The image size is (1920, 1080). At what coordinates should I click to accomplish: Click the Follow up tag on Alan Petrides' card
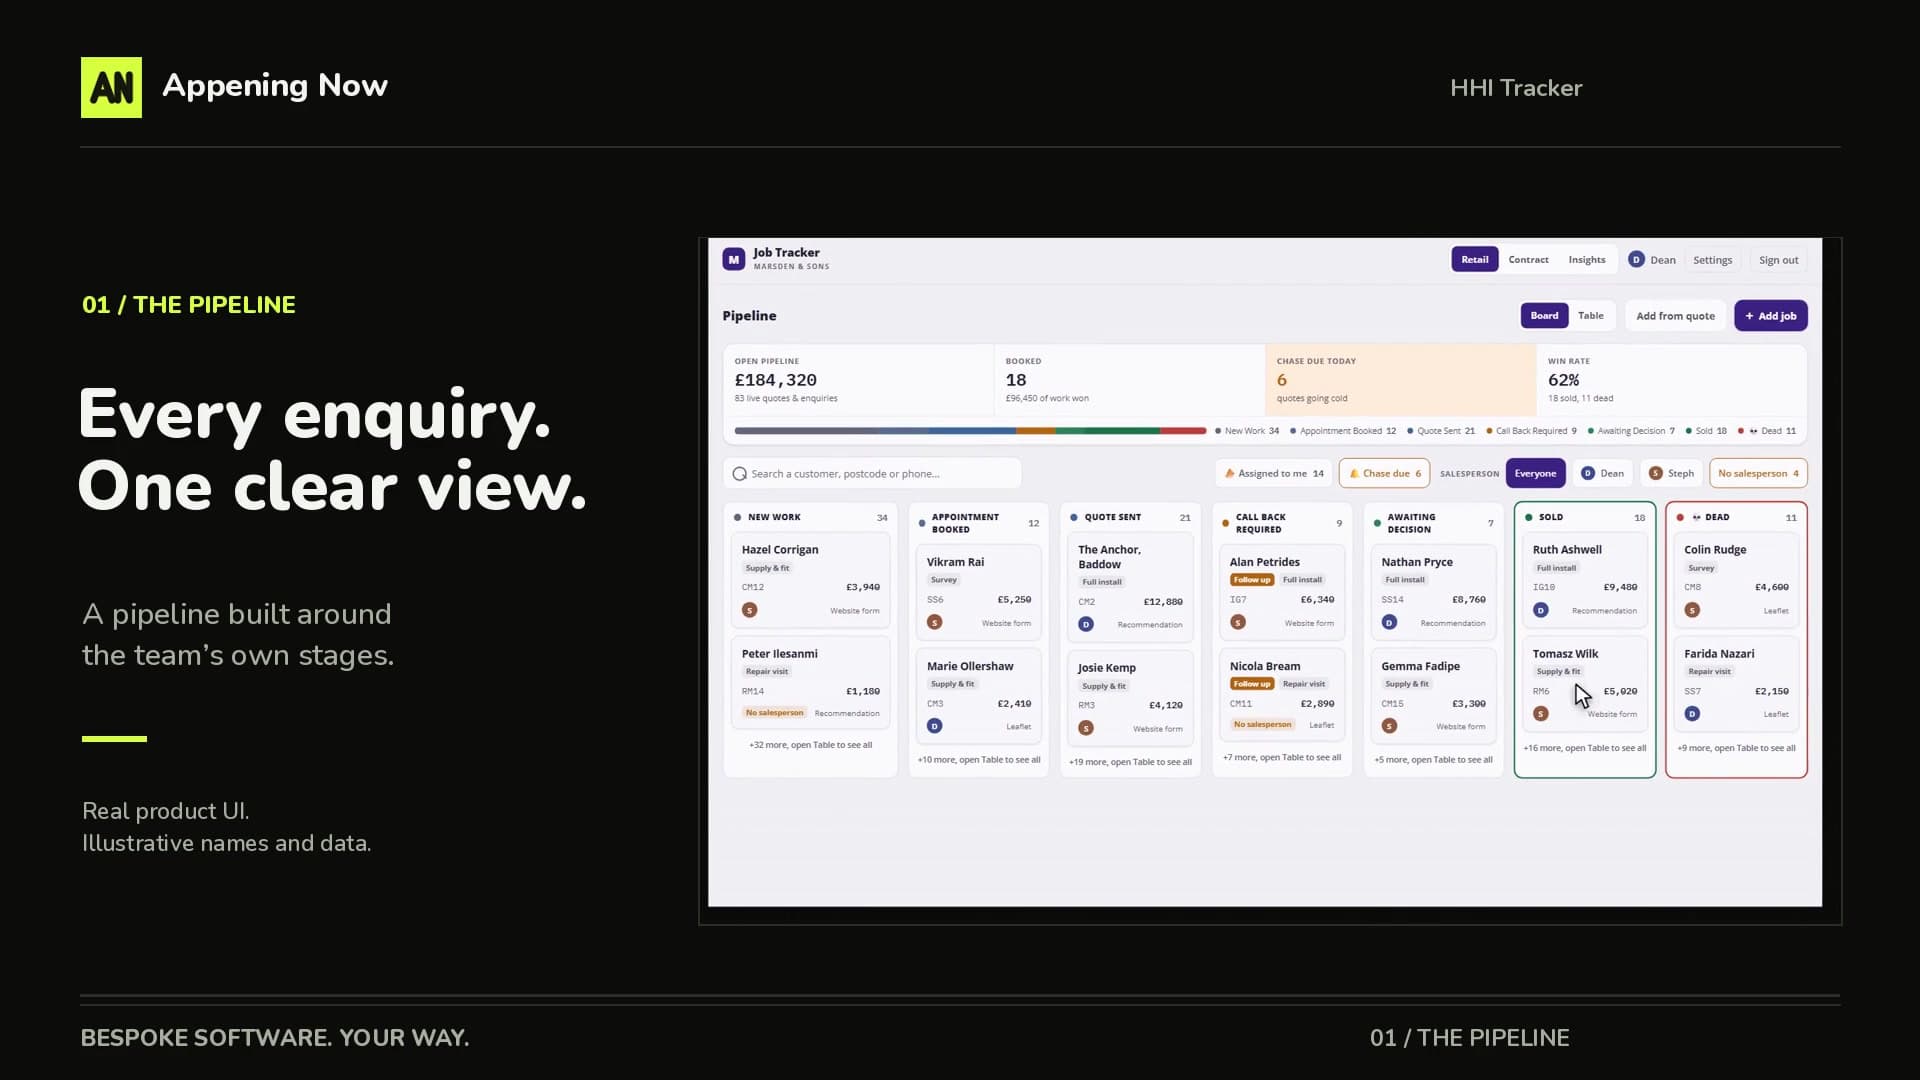click(1252, 580)
